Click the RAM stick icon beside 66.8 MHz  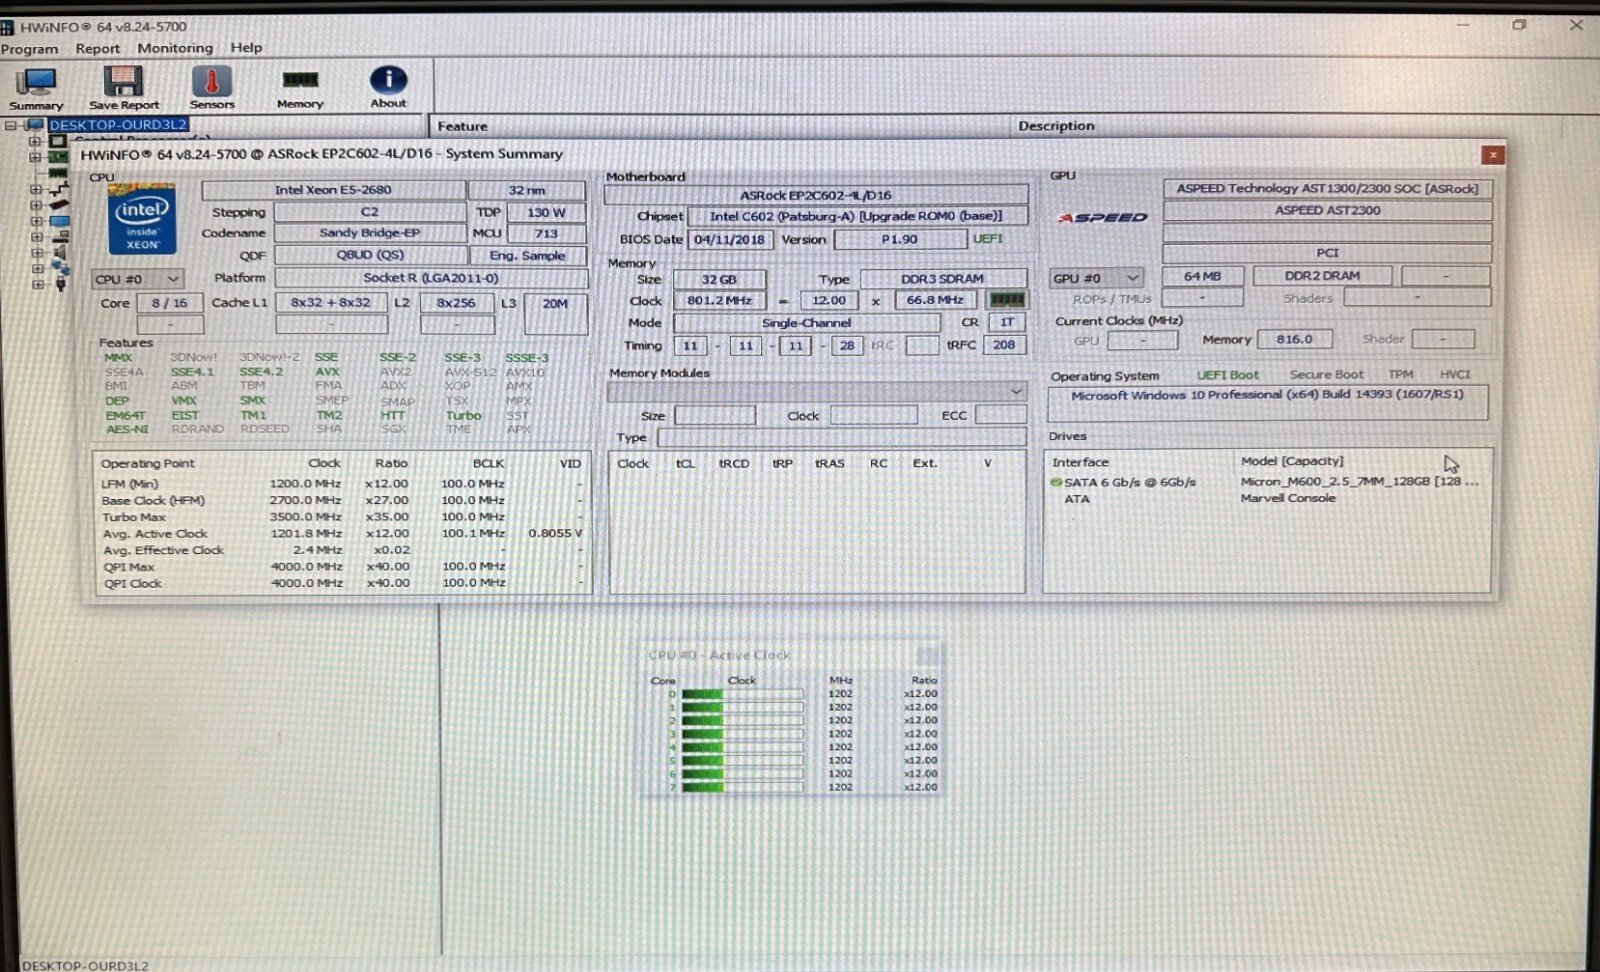(x=1006, y=299)
